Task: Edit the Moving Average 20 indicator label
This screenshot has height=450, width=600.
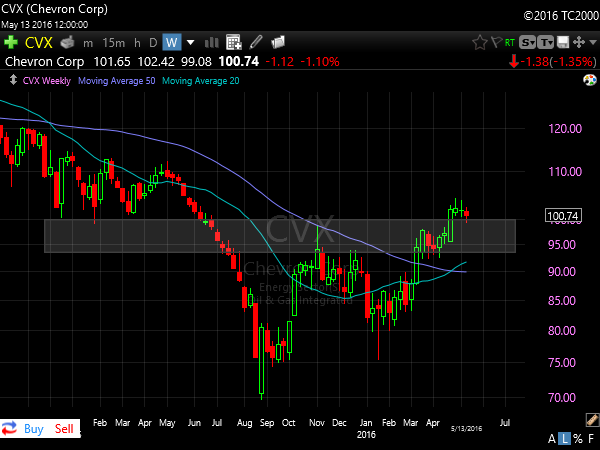Action: tap(201, 81)
